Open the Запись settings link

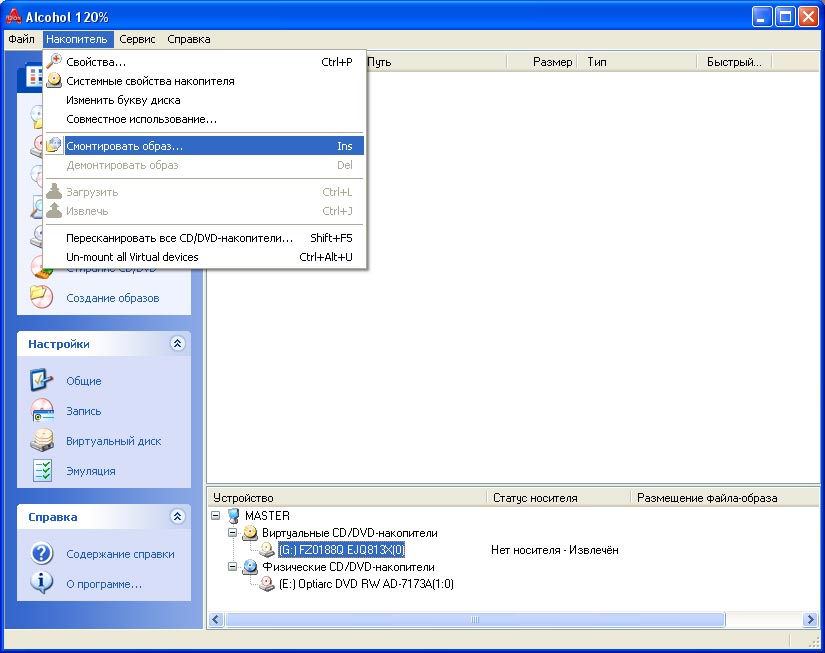pos(84,411)
